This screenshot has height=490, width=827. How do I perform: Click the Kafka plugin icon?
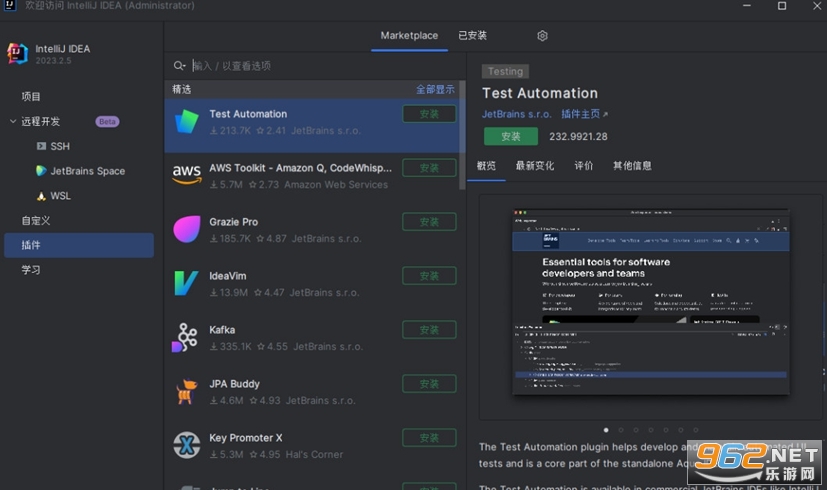pos(185,338)
